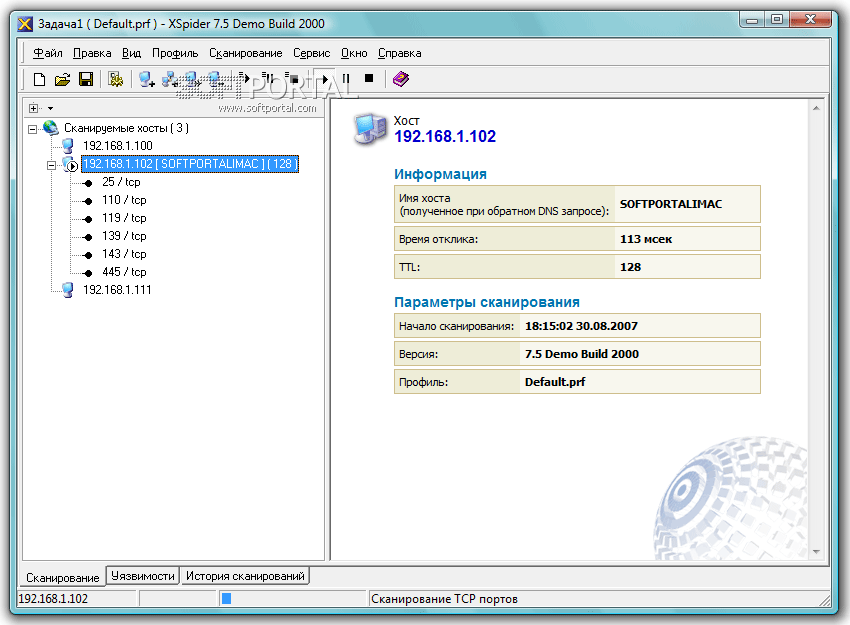The height and width of the screenshot is (625, 850).
Task: Select host 192.168.1.102 [SOFTPORTALIMAC] in tree
Action: click(x=190, y=164)
